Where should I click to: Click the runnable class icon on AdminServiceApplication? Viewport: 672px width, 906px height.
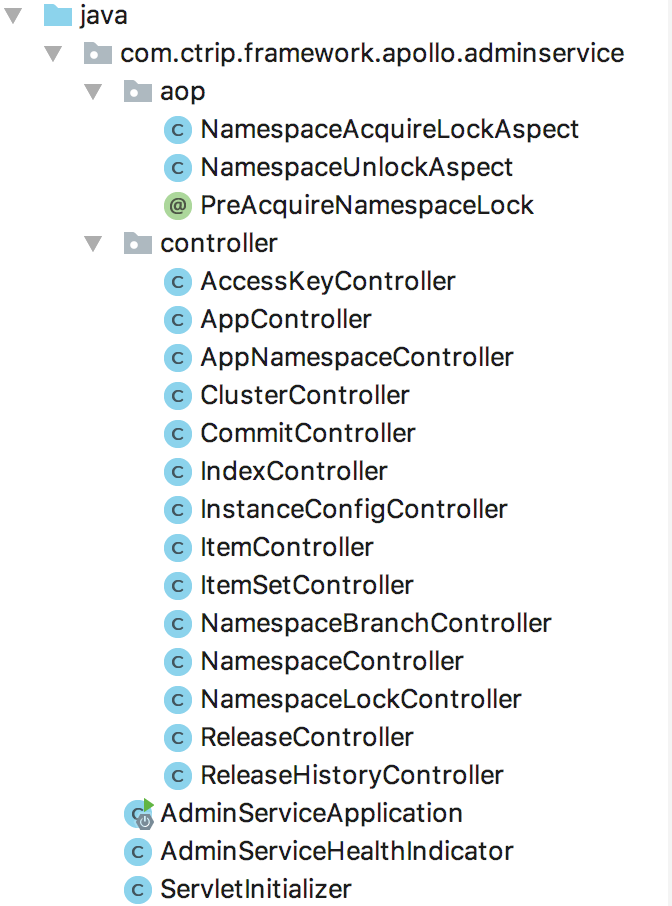pos(137,814)
